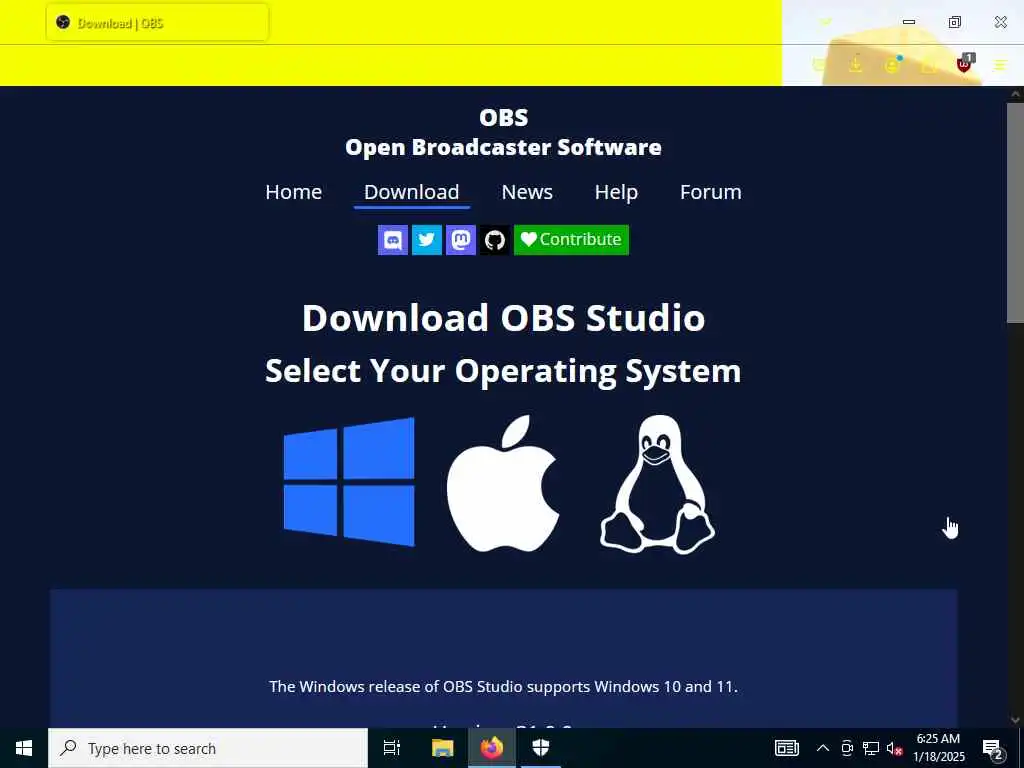Viewport: 1024px width, 768px height.
Task: Click the text about Windows 10 and 11 support
Action: (x=503, y=686)
